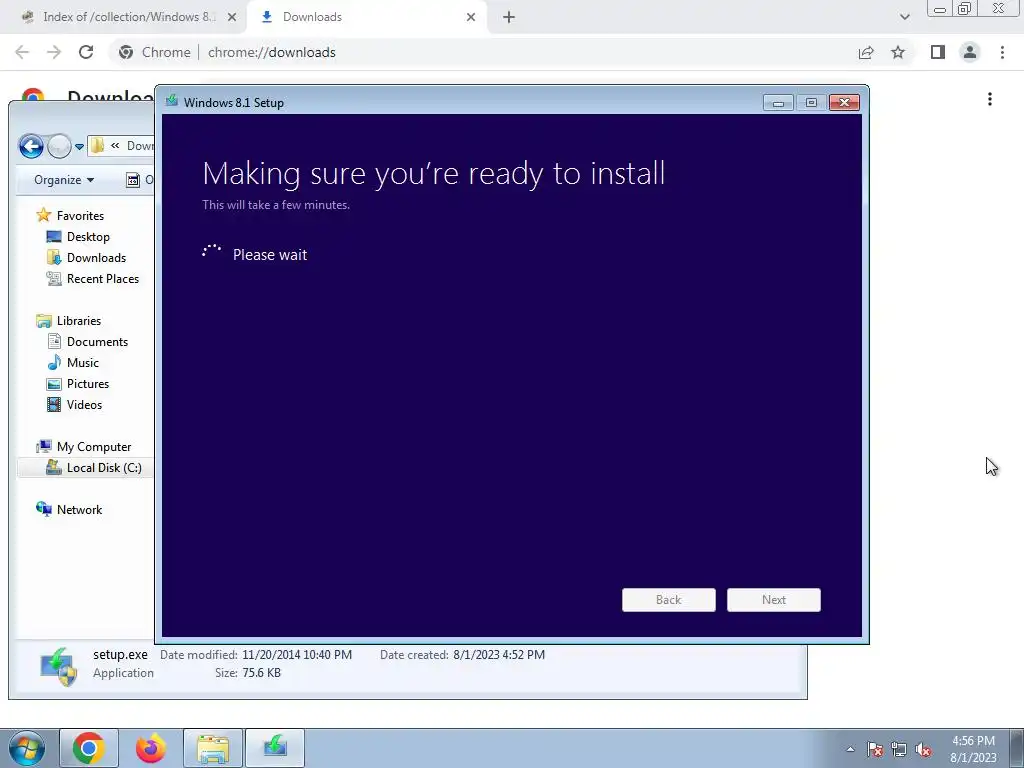Click the Windows Start orb
Screen dimensions: 1024x768
(x=26, y=748)
